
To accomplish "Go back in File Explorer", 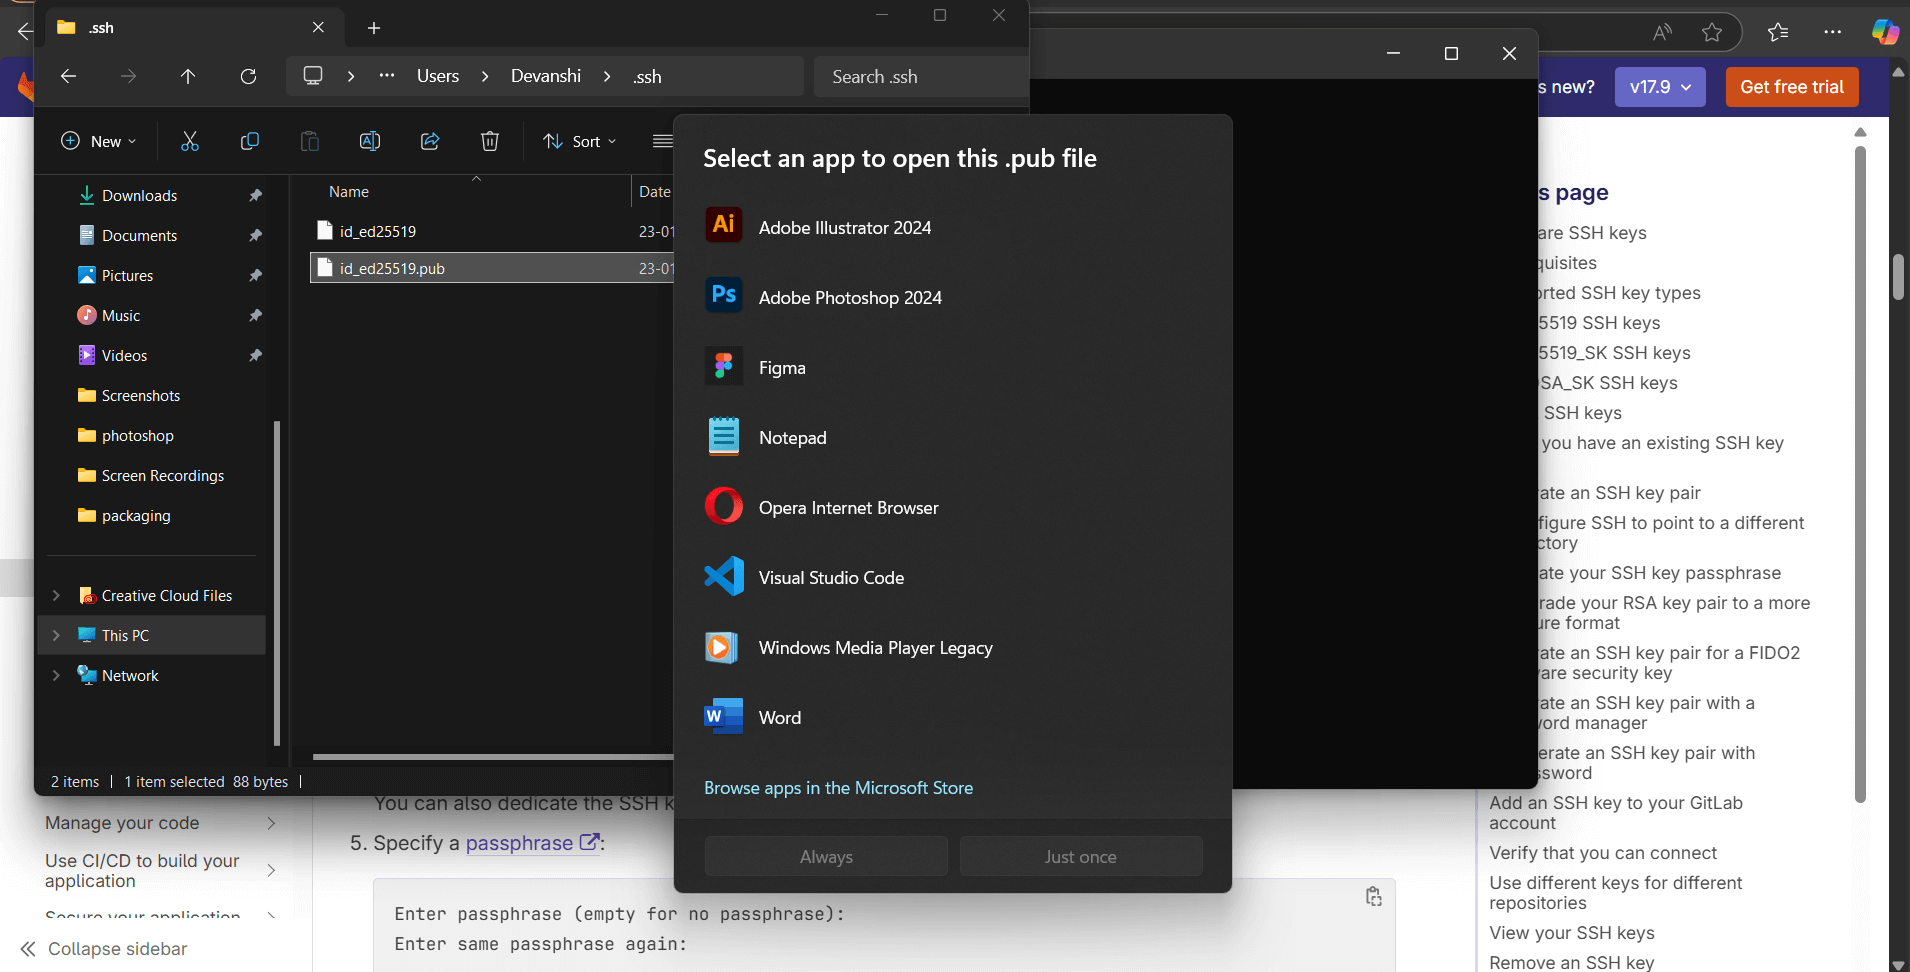I will point(68,76).
